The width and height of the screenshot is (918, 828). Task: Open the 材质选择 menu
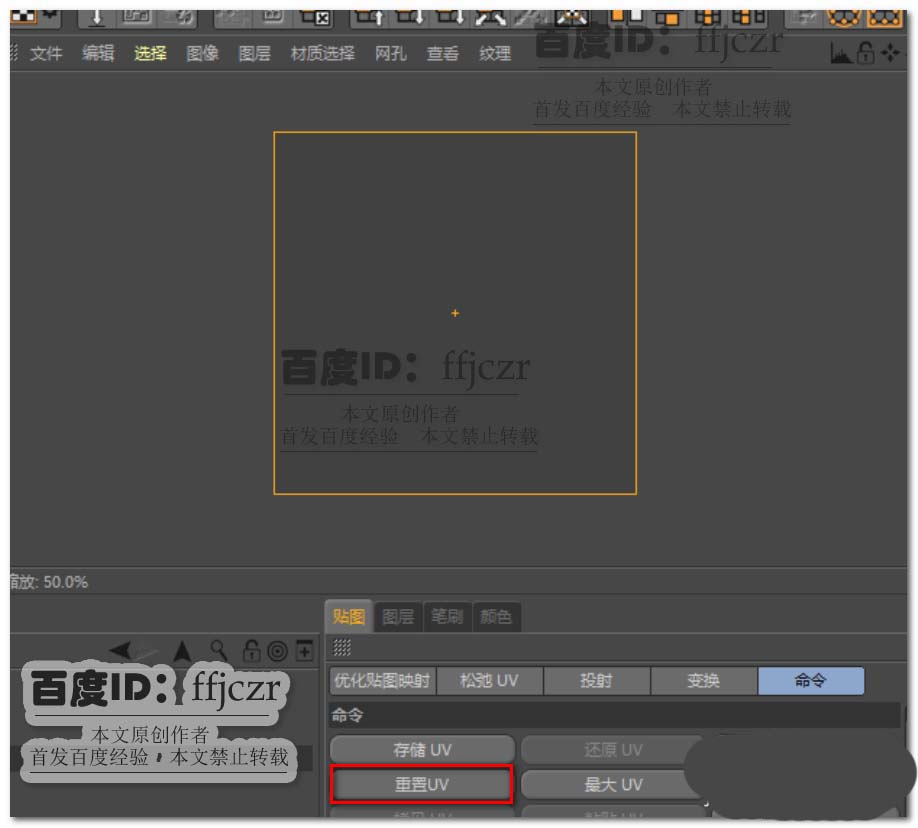323,54
